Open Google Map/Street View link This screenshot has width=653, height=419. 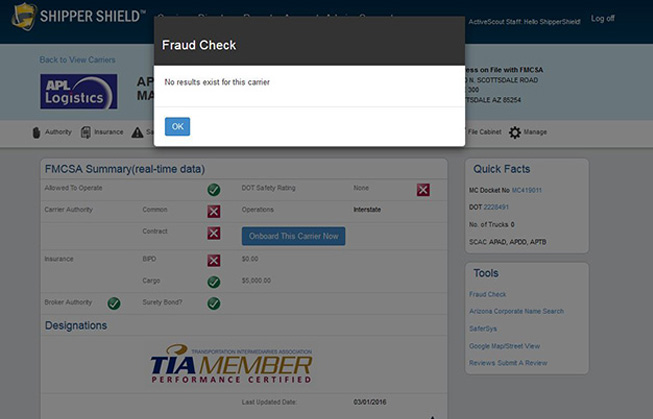[x=504, y=345]
